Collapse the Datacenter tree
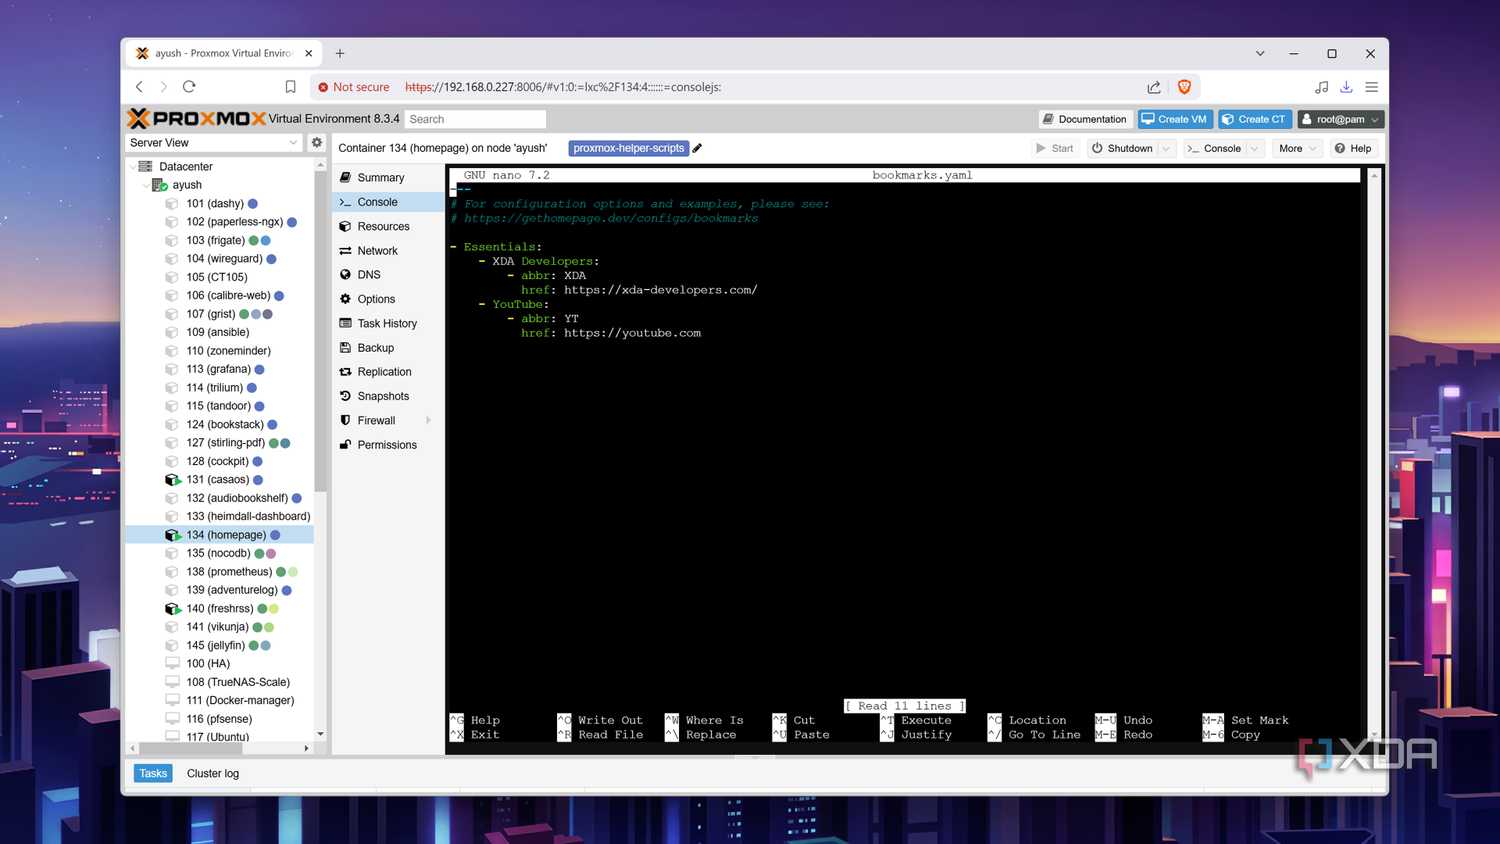Screen dimensions: 1500x844 click(x=132, y=167)
